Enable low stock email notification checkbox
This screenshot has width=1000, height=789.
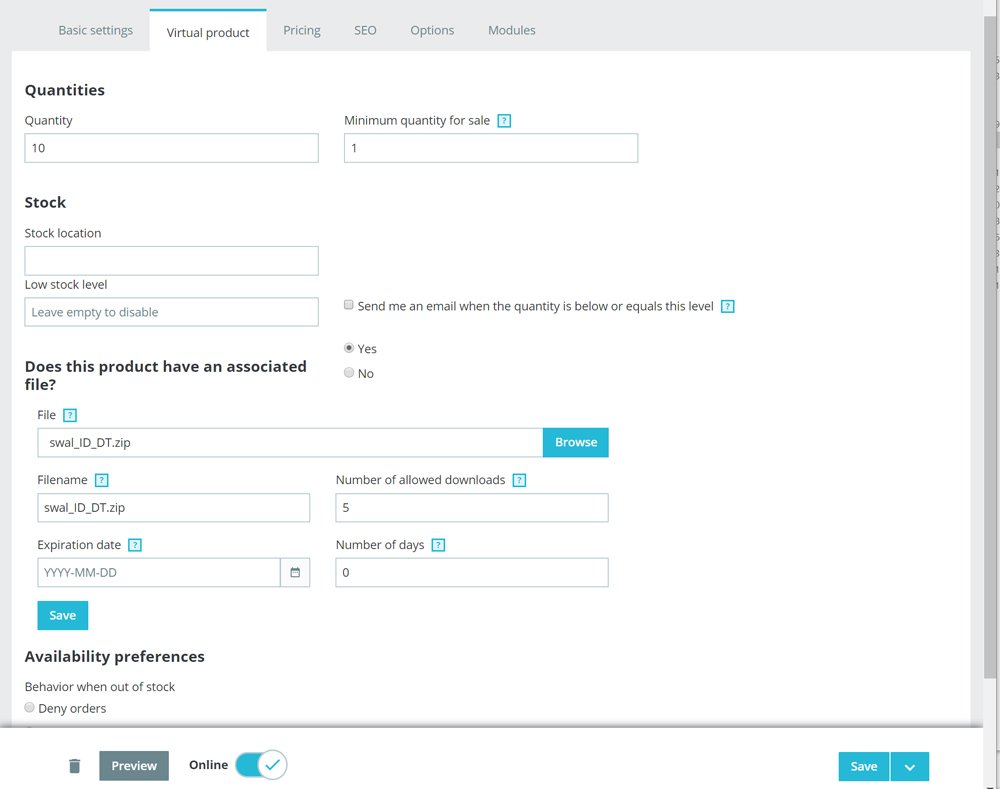348,305
